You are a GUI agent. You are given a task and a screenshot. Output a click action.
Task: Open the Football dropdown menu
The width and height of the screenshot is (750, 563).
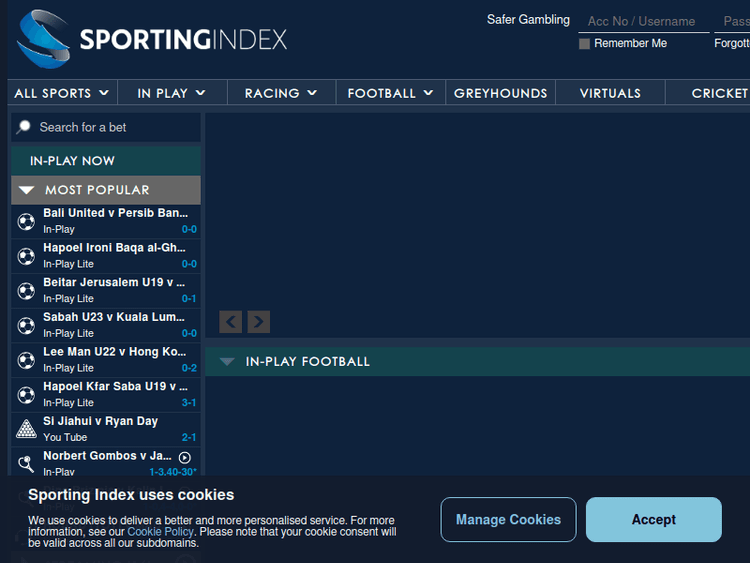391,93
